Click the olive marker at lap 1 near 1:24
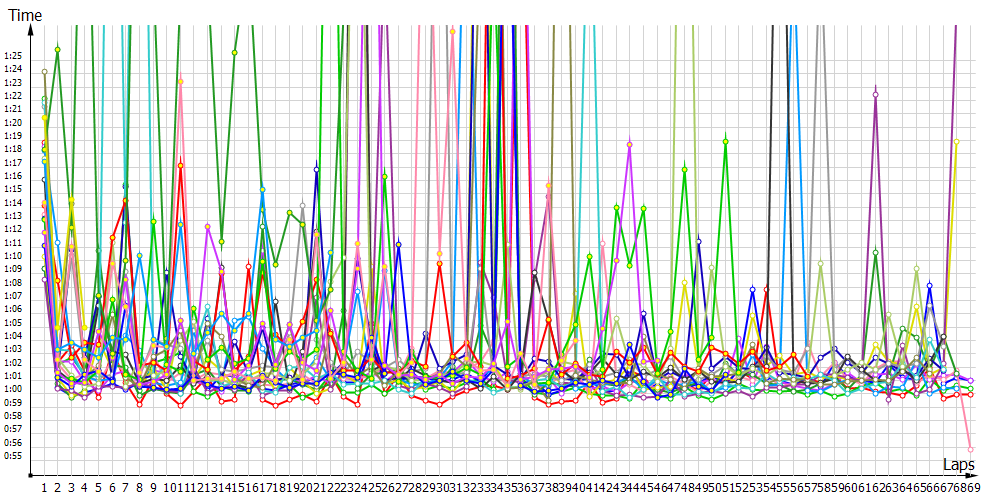Viewport: 1000px width, 500px height. click(x=44, y=72)
